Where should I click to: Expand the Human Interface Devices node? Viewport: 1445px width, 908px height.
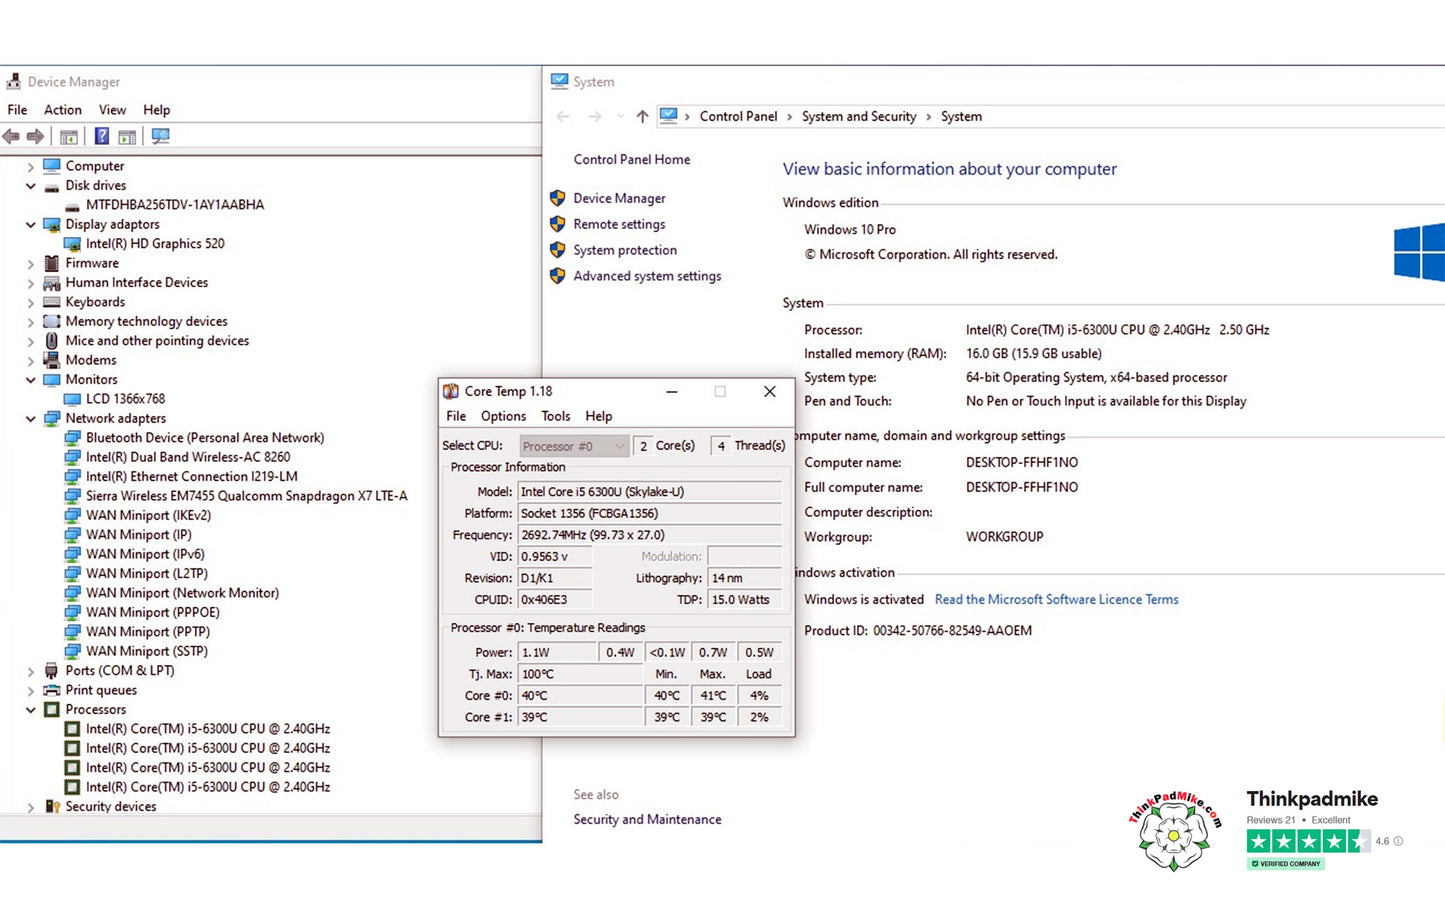point(30,283)
